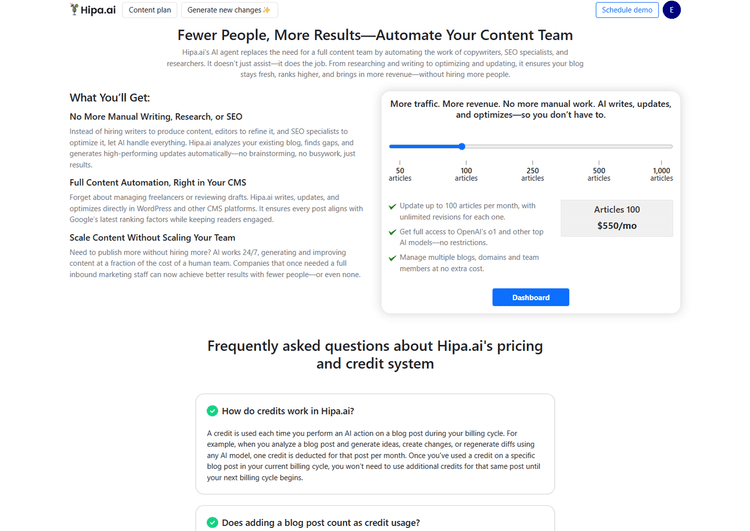Click the 100 articles label under slider
Screen dimensions: 750x531
click(x=466, y=174)
